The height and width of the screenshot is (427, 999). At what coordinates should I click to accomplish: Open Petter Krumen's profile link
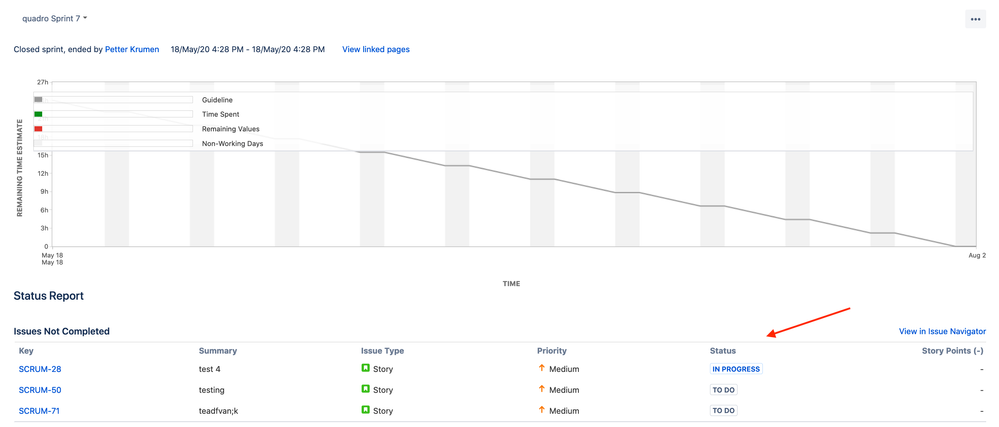[x=132, y=49]
